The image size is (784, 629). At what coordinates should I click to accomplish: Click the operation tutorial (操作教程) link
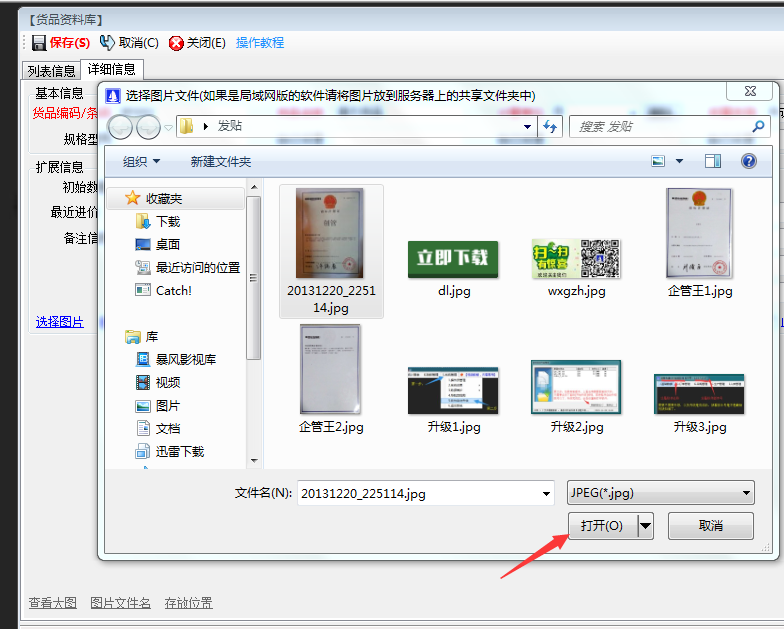(260, 43)
